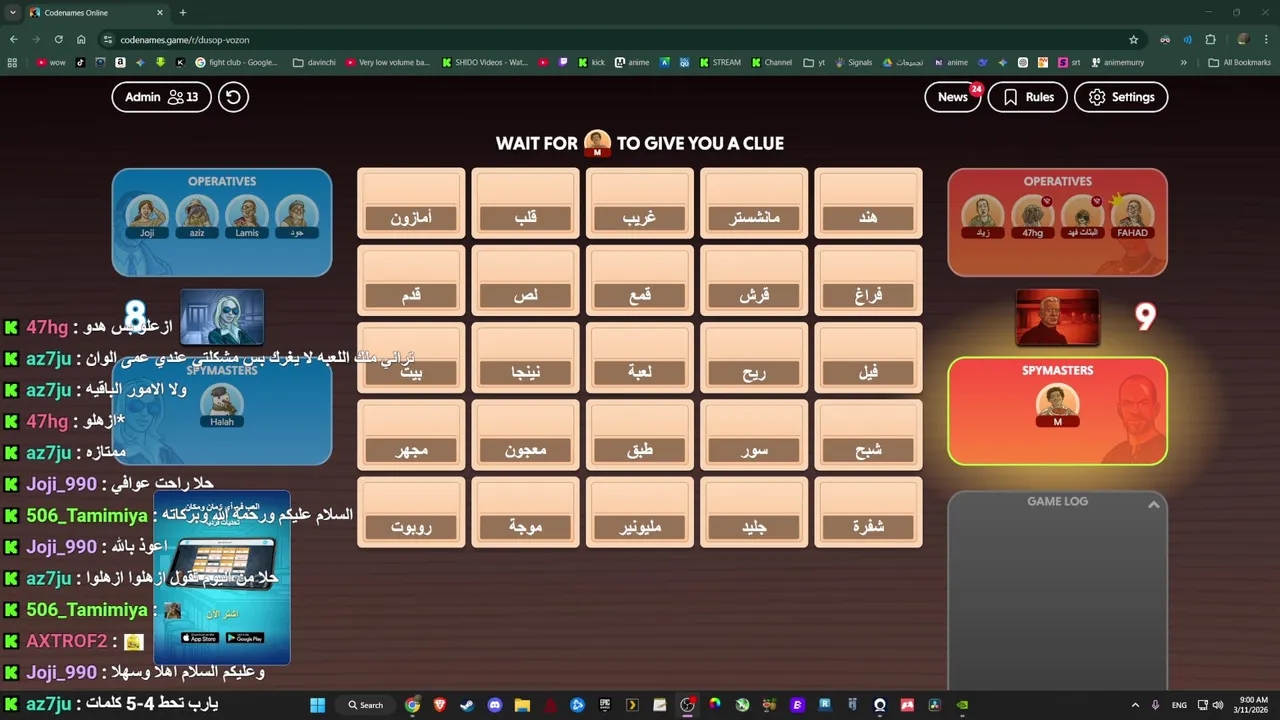Open the davinchi bookmarks folder
1280x720 pixels.
pos(314,62)
